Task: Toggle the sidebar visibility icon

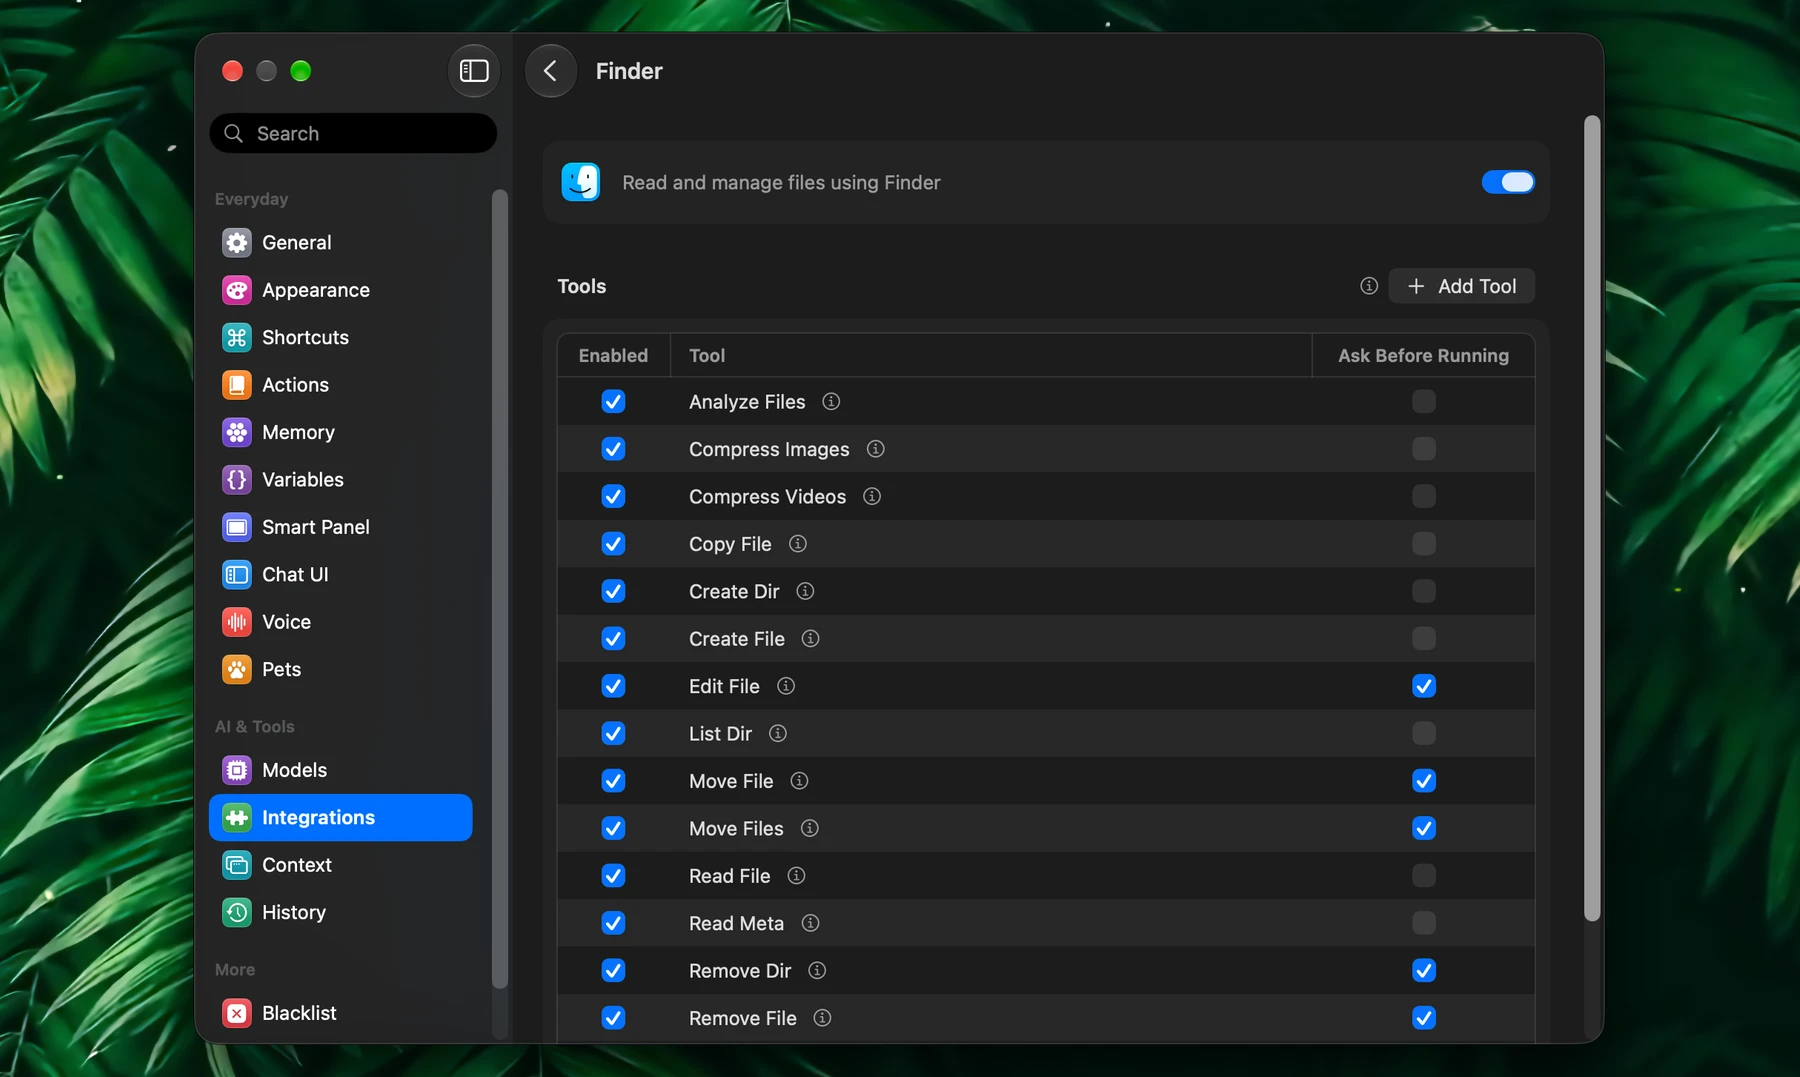Action: [474, 71]
